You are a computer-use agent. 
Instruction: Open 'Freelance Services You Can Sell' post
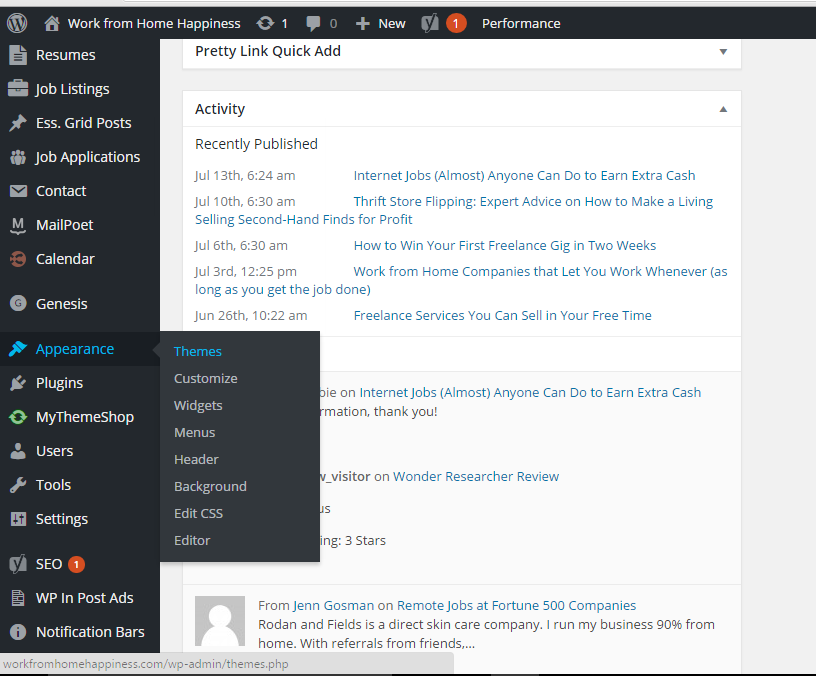tap(502, 315)
